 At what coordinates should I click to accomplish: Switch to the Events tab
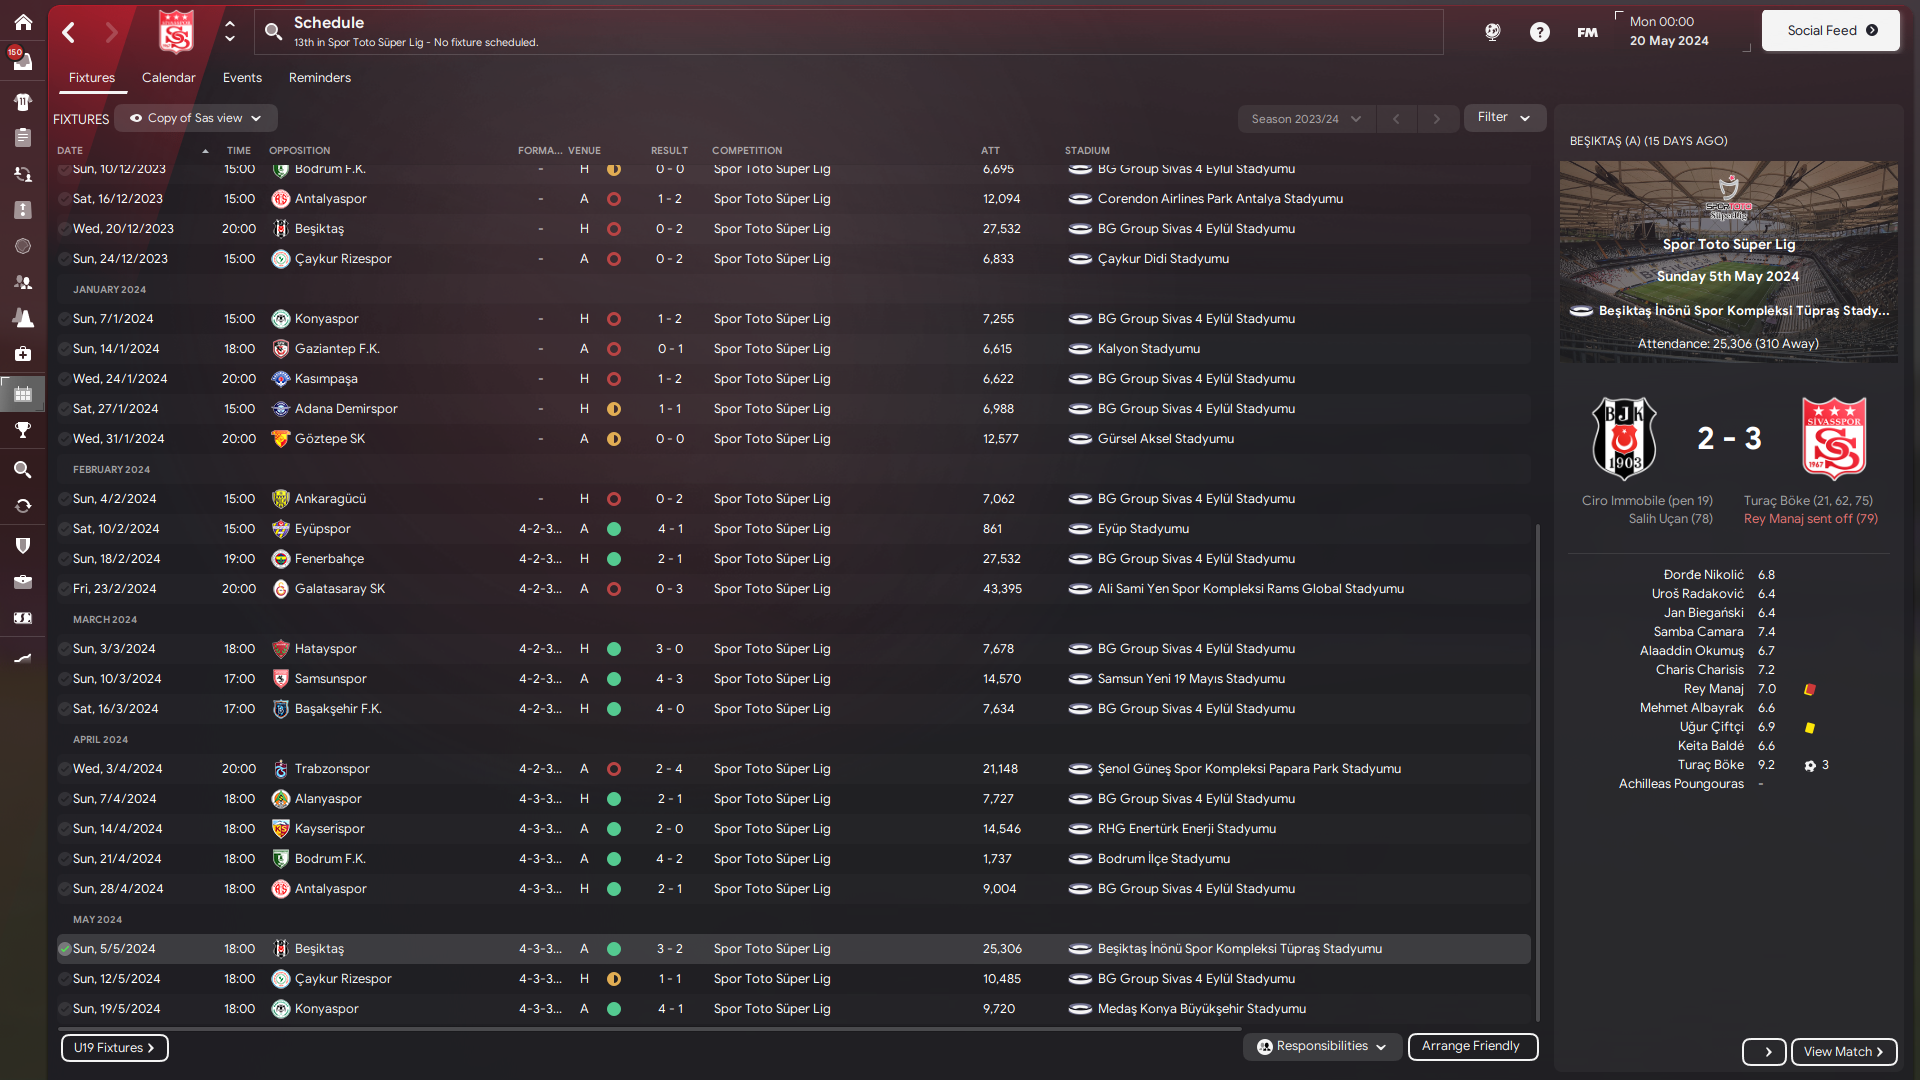coord(242,78)
